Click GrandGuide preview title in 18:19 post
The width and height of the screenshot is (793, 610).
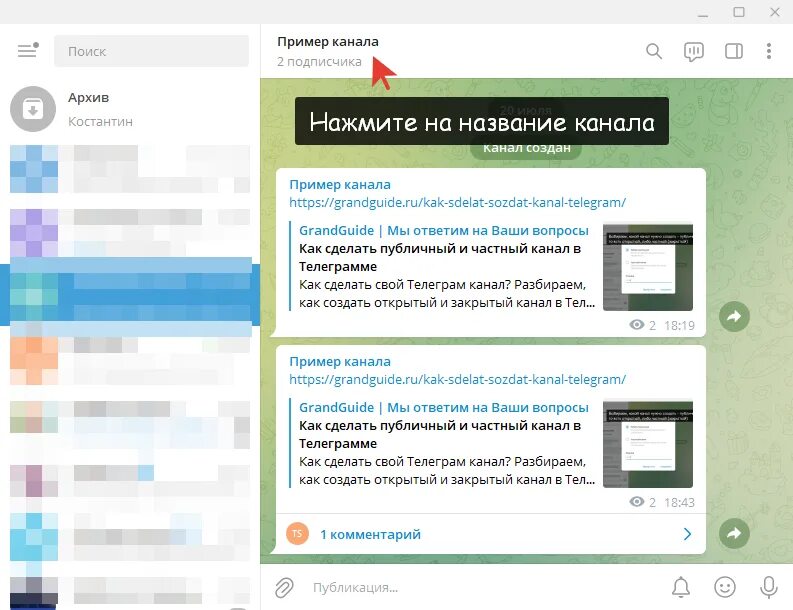pyautogui.click(x=444, y=231)
